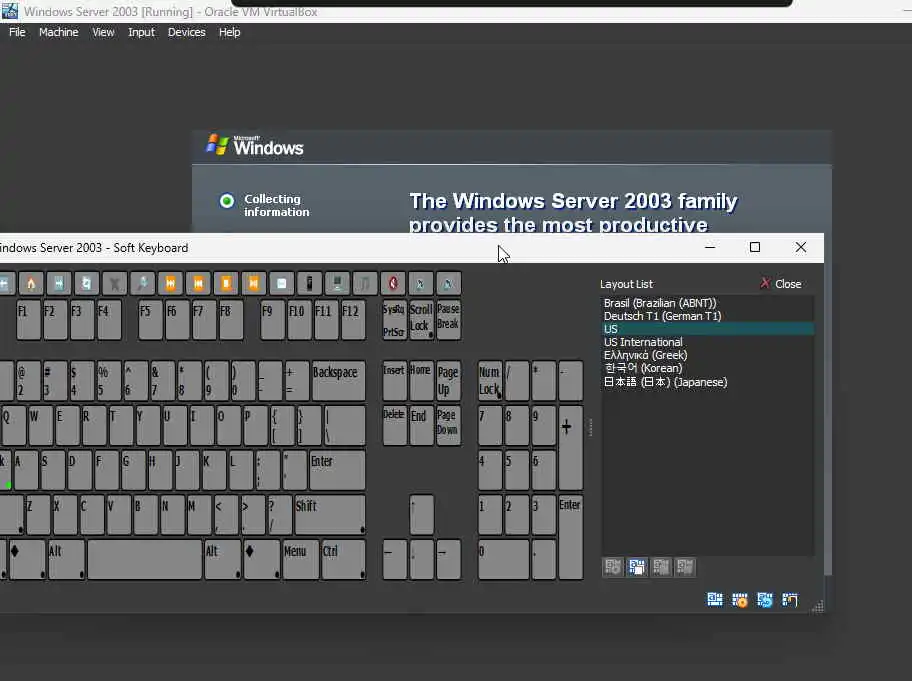Select Deutsch T1 (German T1) layout
The image size is (912, 681).
pyautogui.click(x=708, y=316)
